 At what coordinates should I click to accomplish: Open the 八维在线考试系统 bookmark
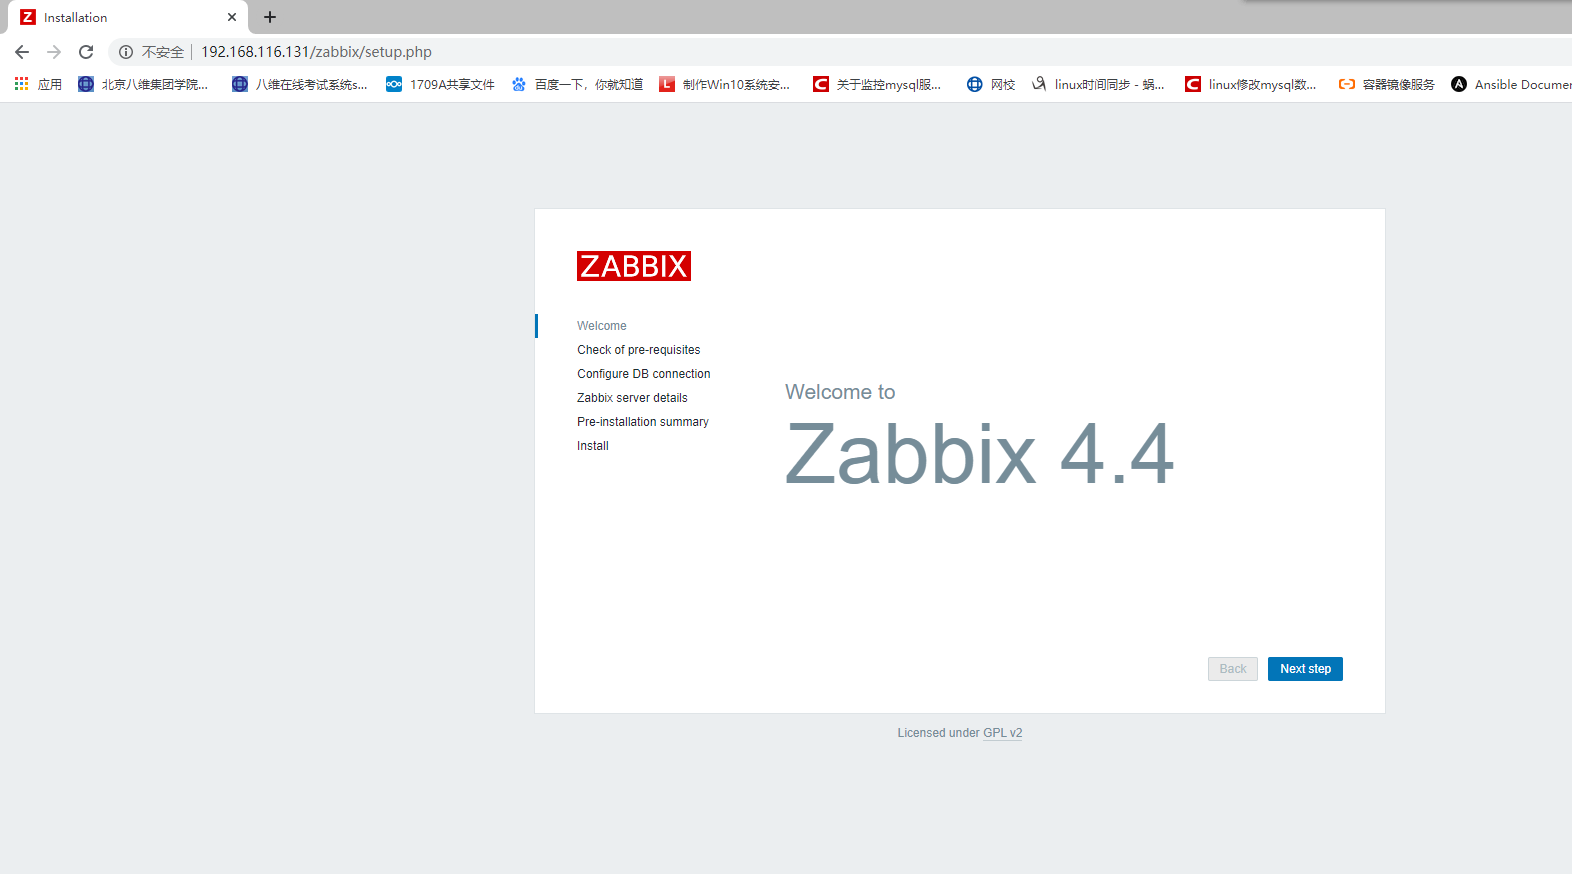pos(300,84)
